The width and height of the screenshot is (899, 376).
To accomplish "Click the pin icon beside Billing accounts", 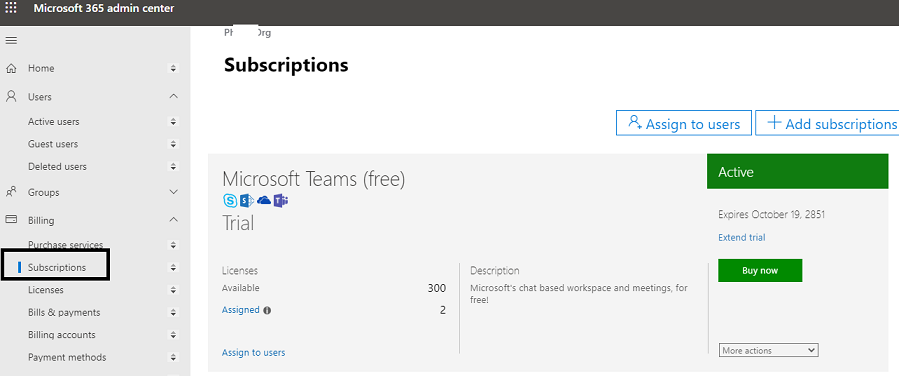I will pyautogui.click(x=173, y=335).
